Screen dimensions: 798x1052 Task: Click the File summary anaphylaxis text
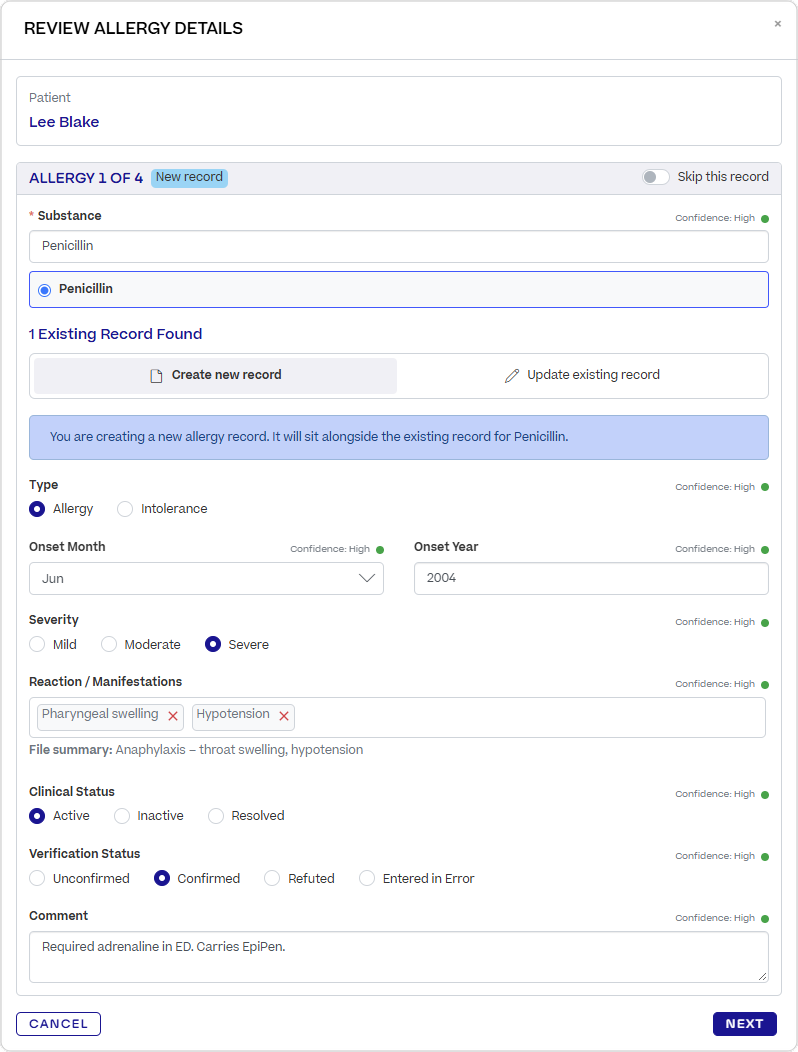click(x=196, y=749)
